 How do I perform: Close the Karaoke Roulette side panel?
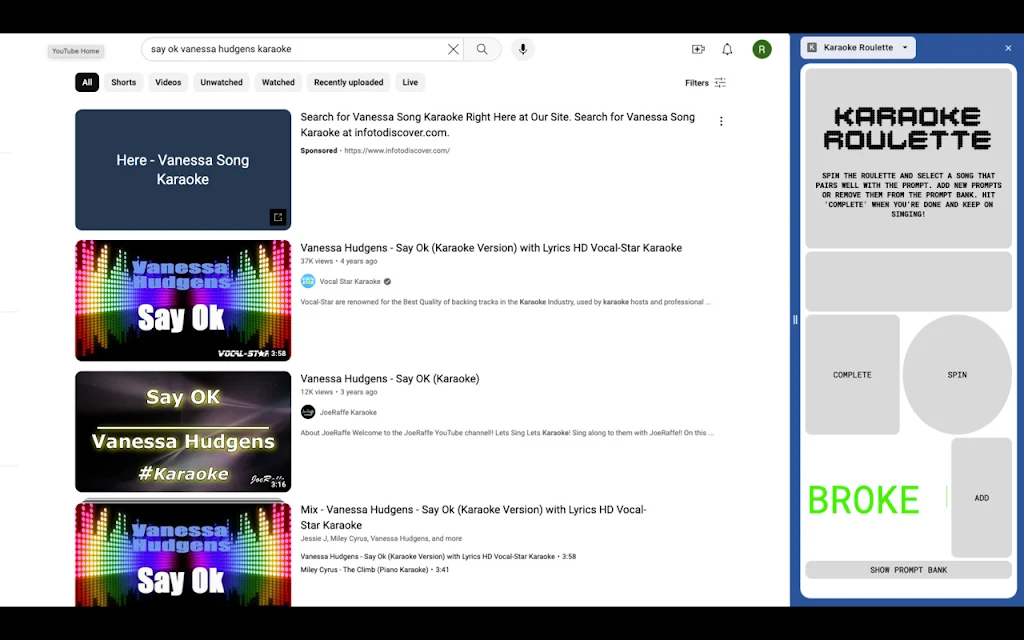(x=1008, y=48)
